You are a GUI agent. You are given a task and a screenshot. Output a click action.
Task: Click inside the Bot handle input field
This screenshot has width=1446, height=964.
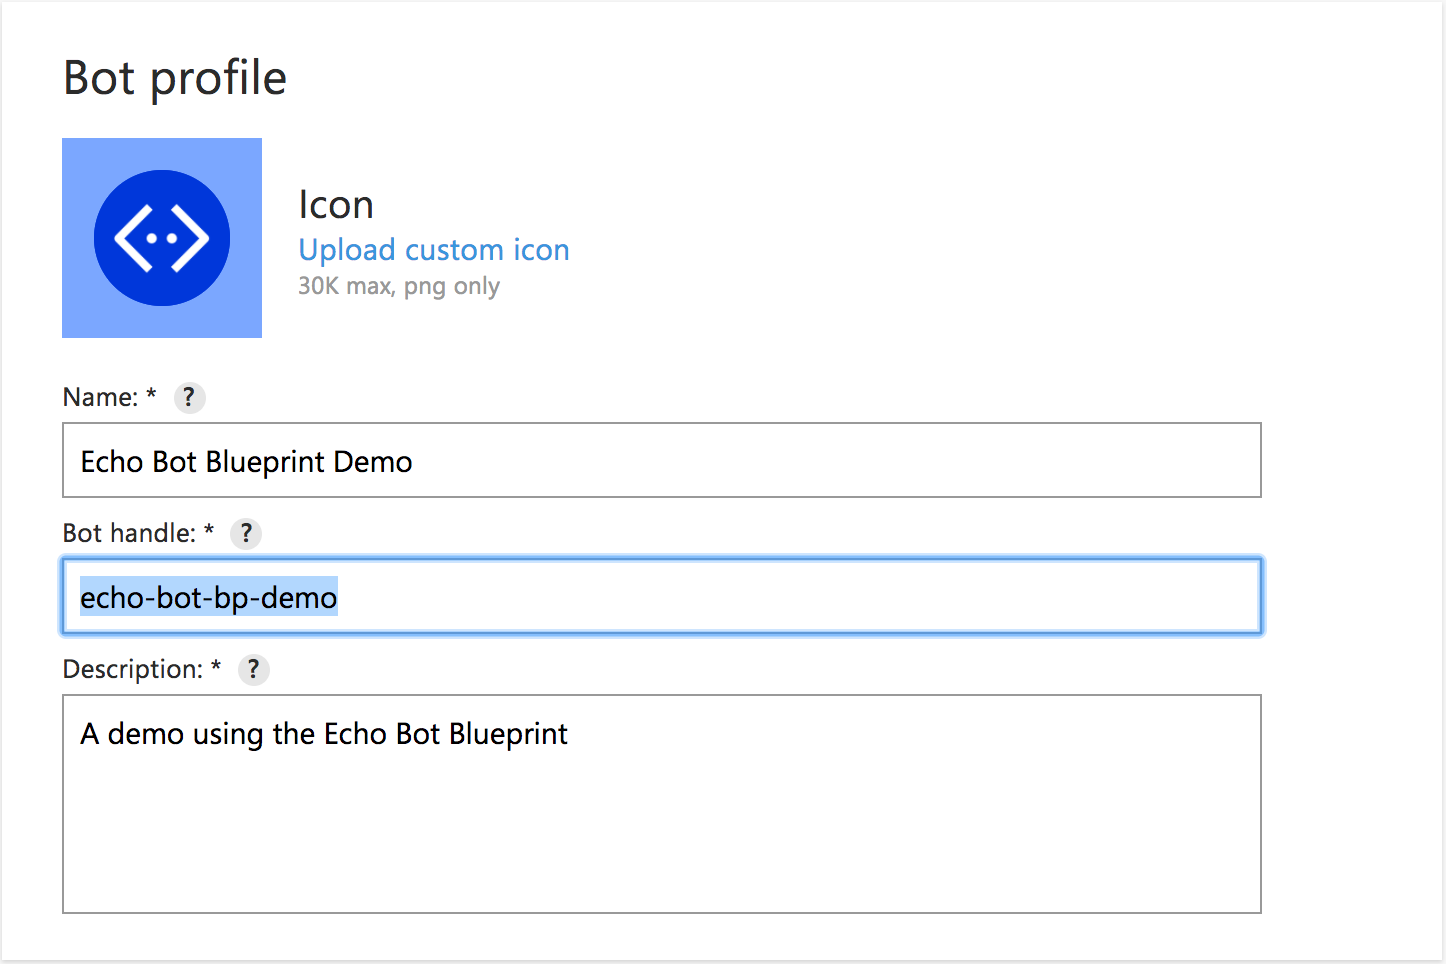pos(800,597)
